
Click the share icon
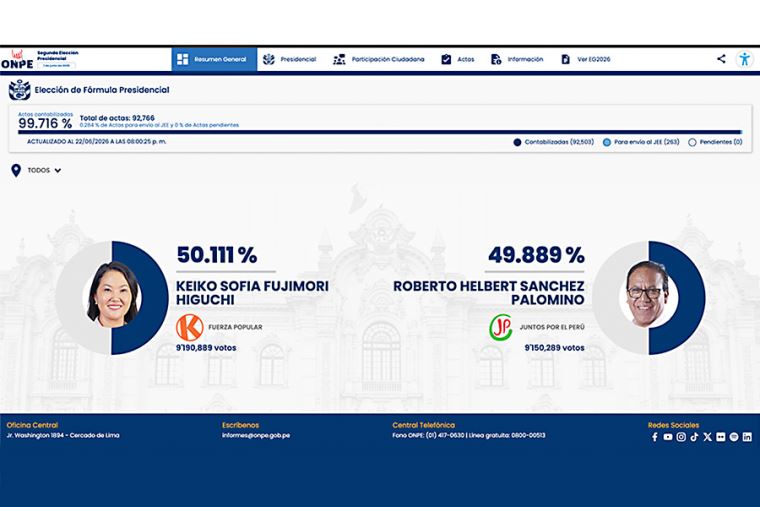(721, 59)
